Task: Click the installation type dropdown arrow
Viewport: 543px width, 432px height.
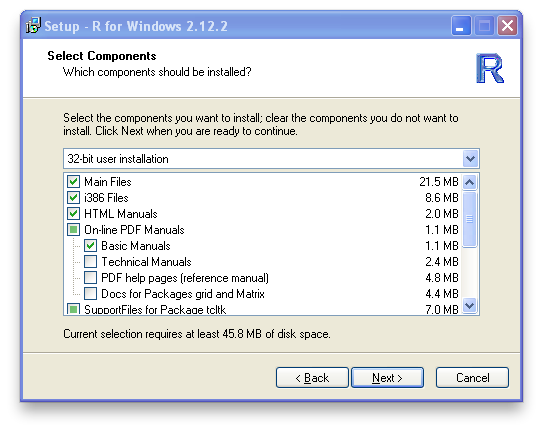Action: tap(470, 159)
